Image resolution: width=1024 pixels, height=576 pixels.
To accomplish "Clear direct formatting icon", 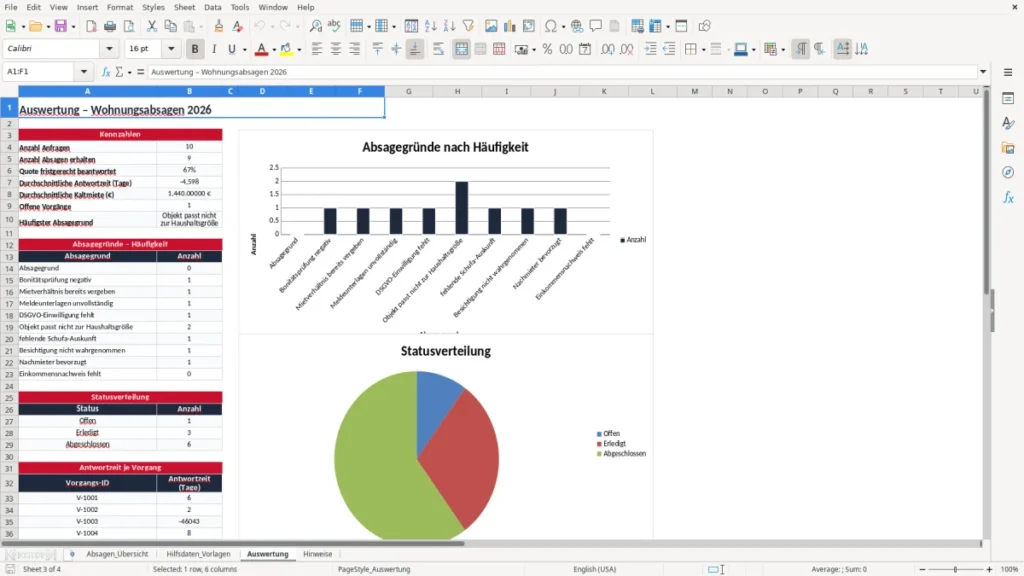I will point(238,26).
